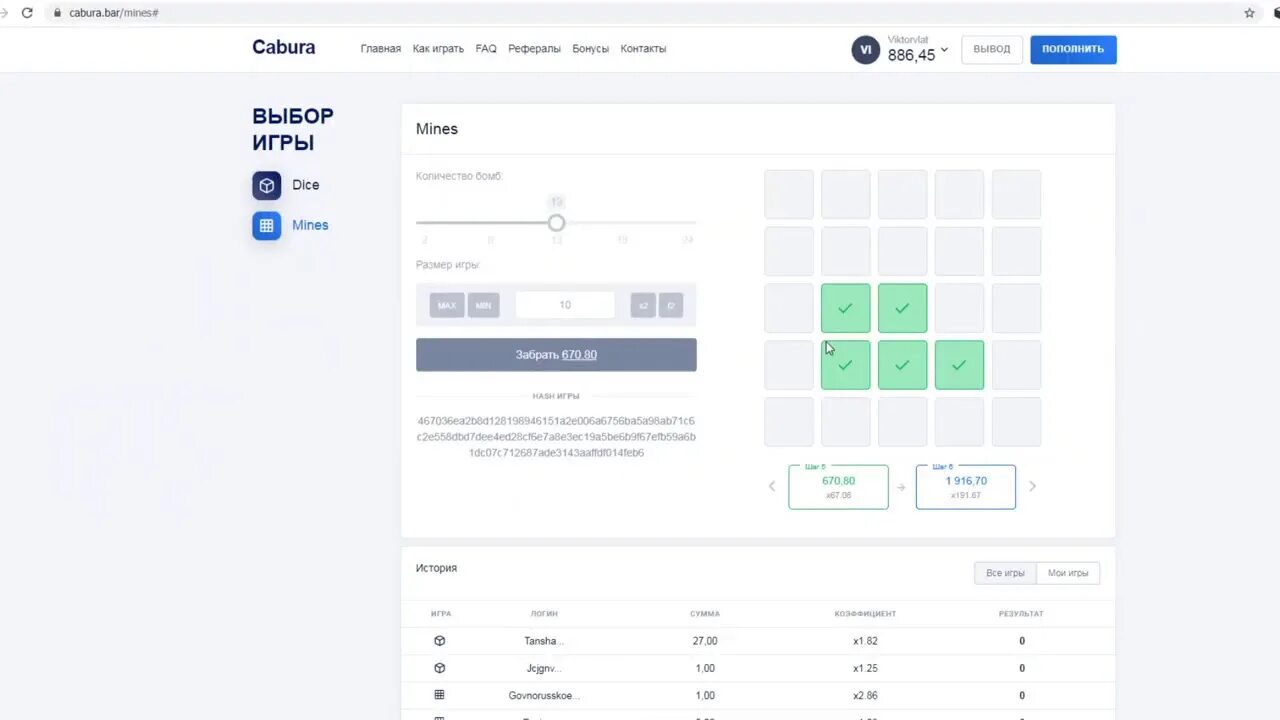
Task: Switch to Мои игры history tab
Action: coord(1068,573)
